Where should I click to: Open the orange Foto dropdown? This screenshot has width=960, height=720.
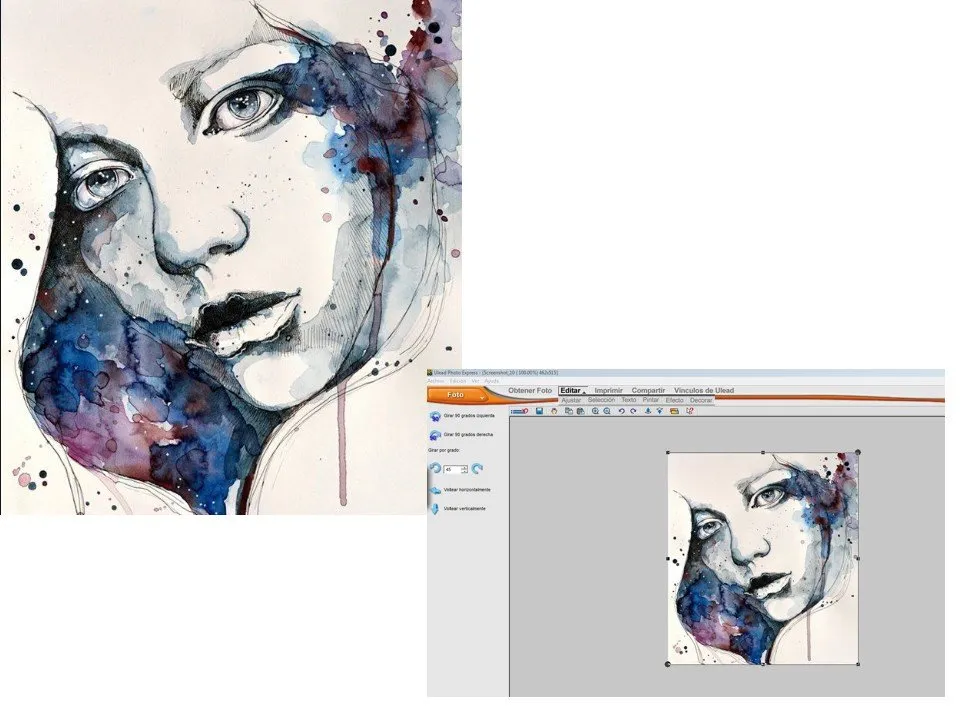click(458, 395)
